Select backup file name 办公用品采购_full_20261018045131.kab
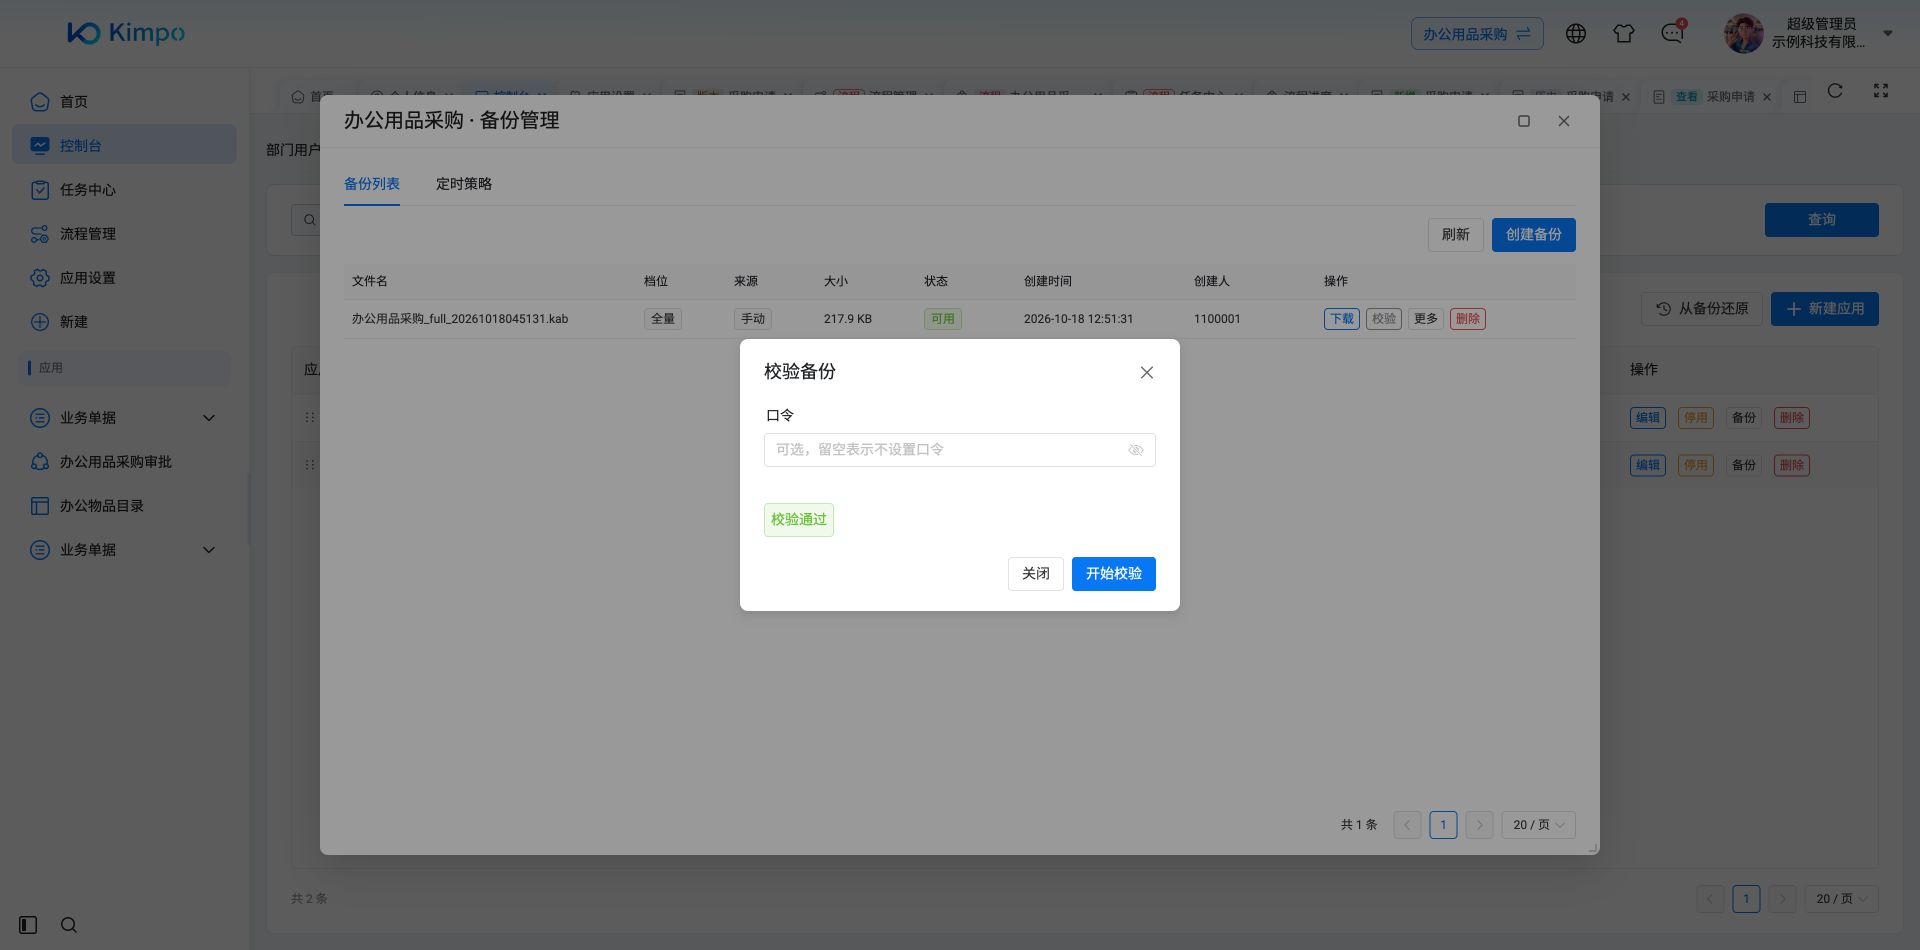The width and height of the screenshot is (1920, 950). (x=460, y=319)
